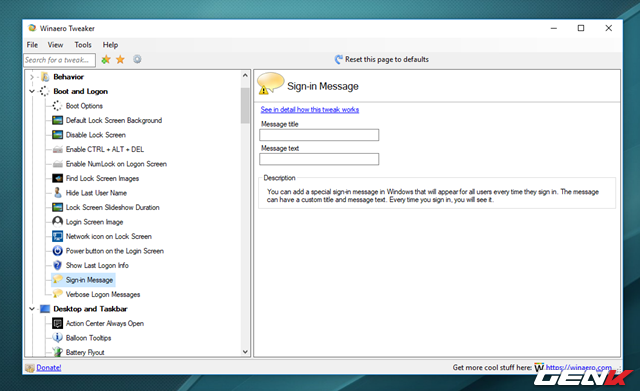The height and width of the screenshot is (391, 640).
Task: Click the Power button on Login Screen icon
Action: pyautogui.click(x=57, y=251)
